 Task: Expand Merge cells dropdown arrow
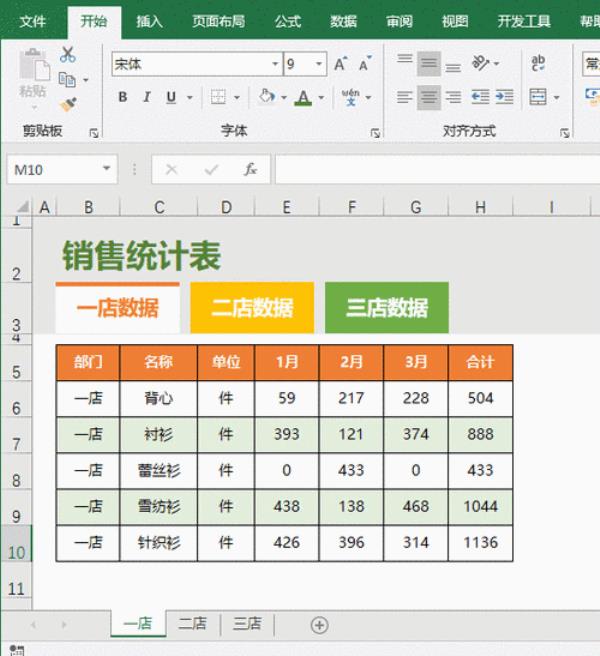[x=556, y=97]
